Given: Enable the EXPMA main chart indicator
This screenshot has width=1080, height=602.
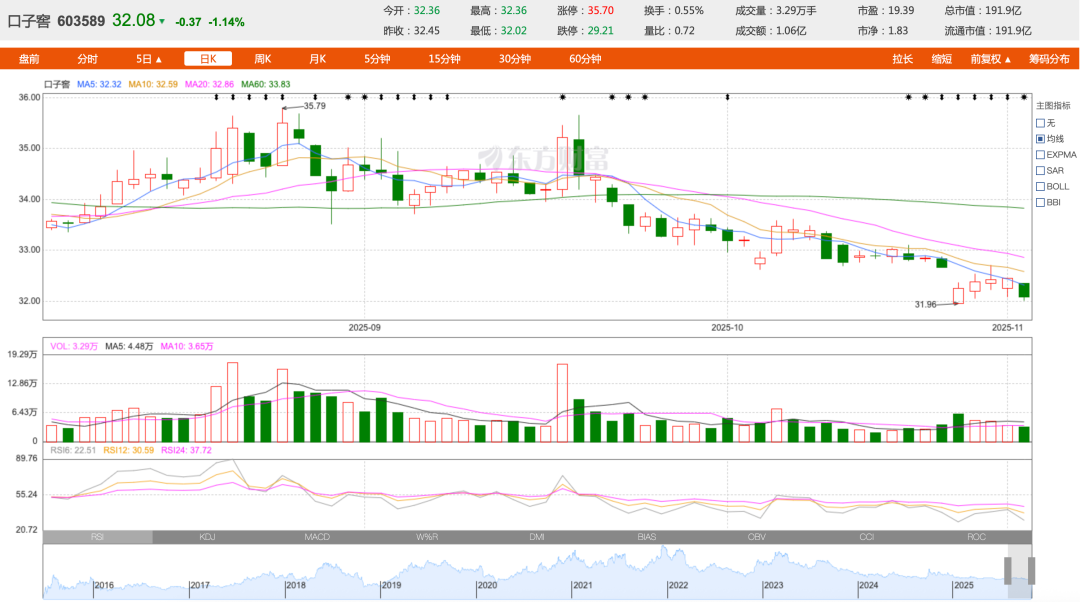Looking at the screenshot, I should point(1040,155).
